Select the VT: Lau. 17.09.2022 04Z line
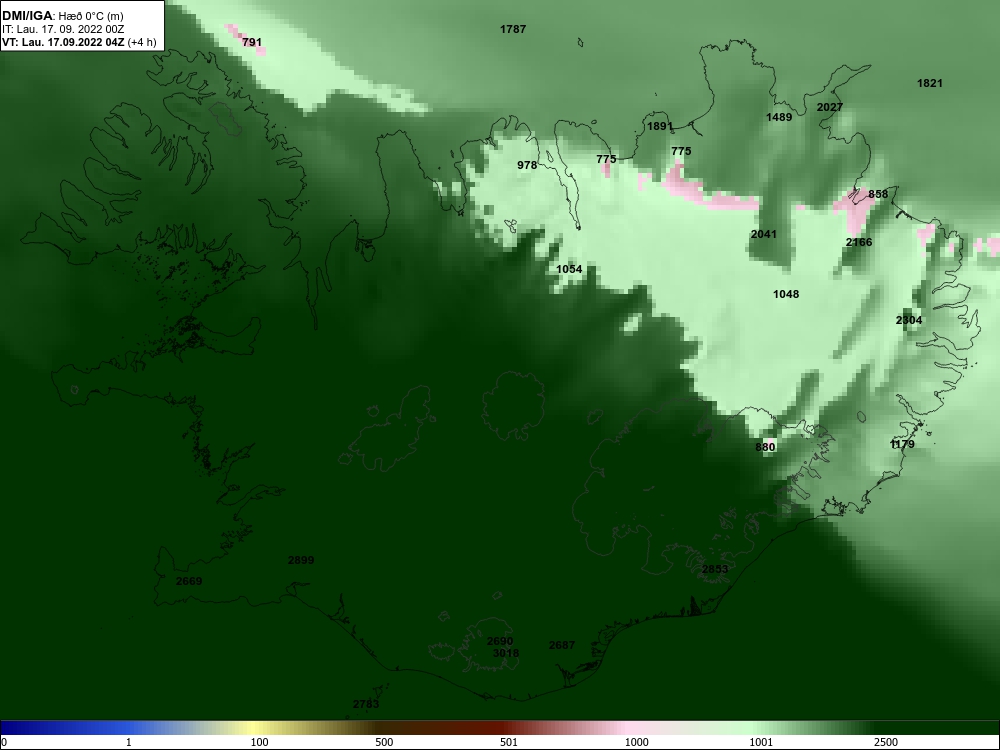The image size is (1000, 750). click(78, 42)
